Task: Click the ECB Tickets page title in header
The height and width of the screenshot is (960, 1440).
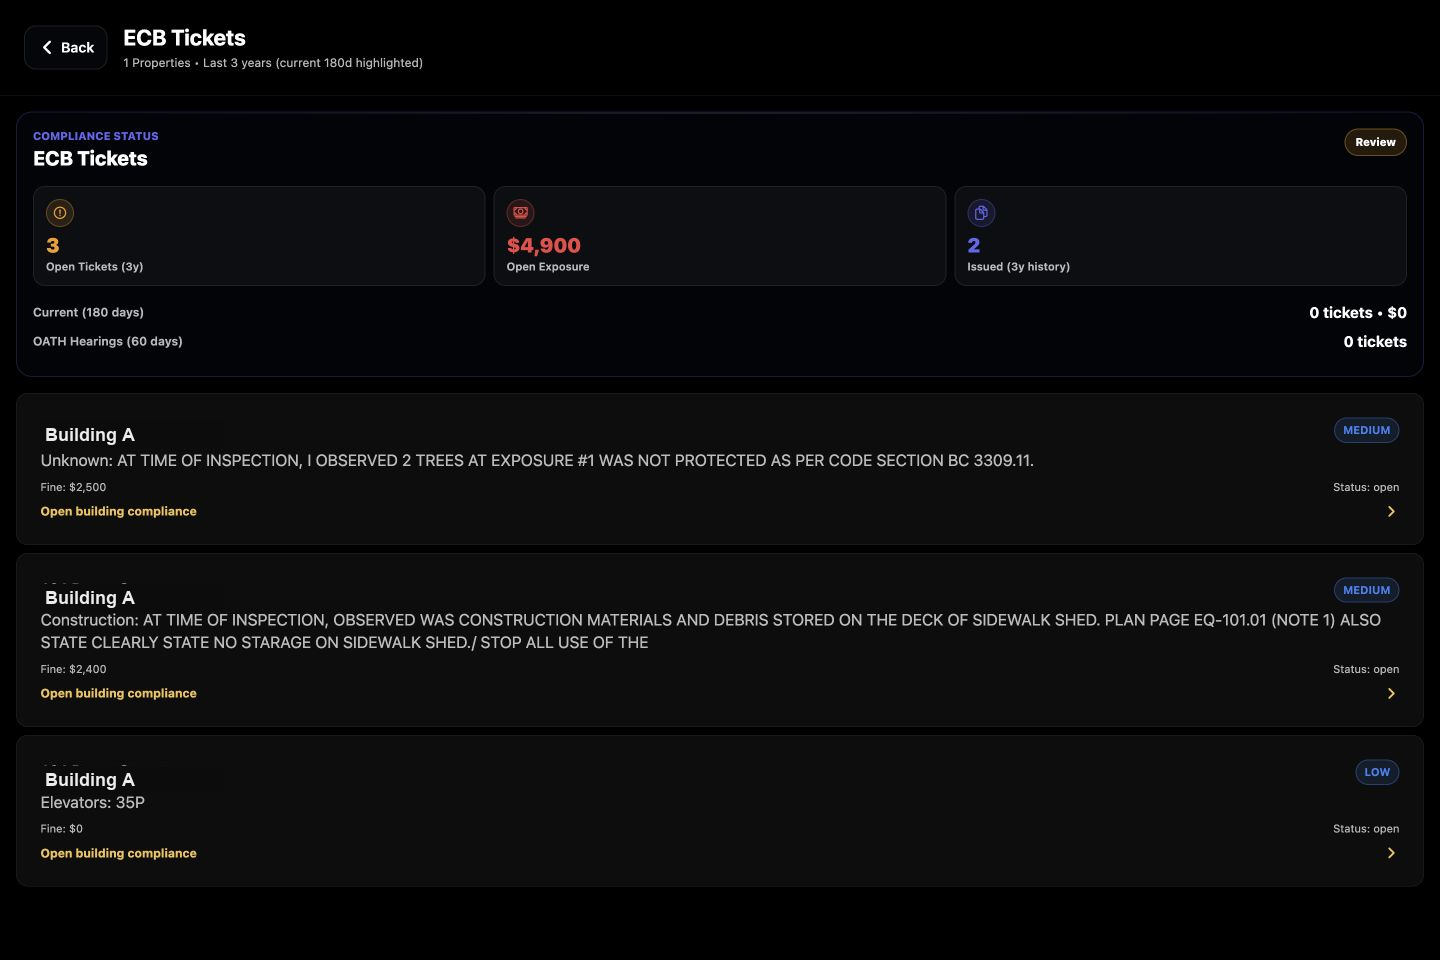Action: (x=184, y=38)
